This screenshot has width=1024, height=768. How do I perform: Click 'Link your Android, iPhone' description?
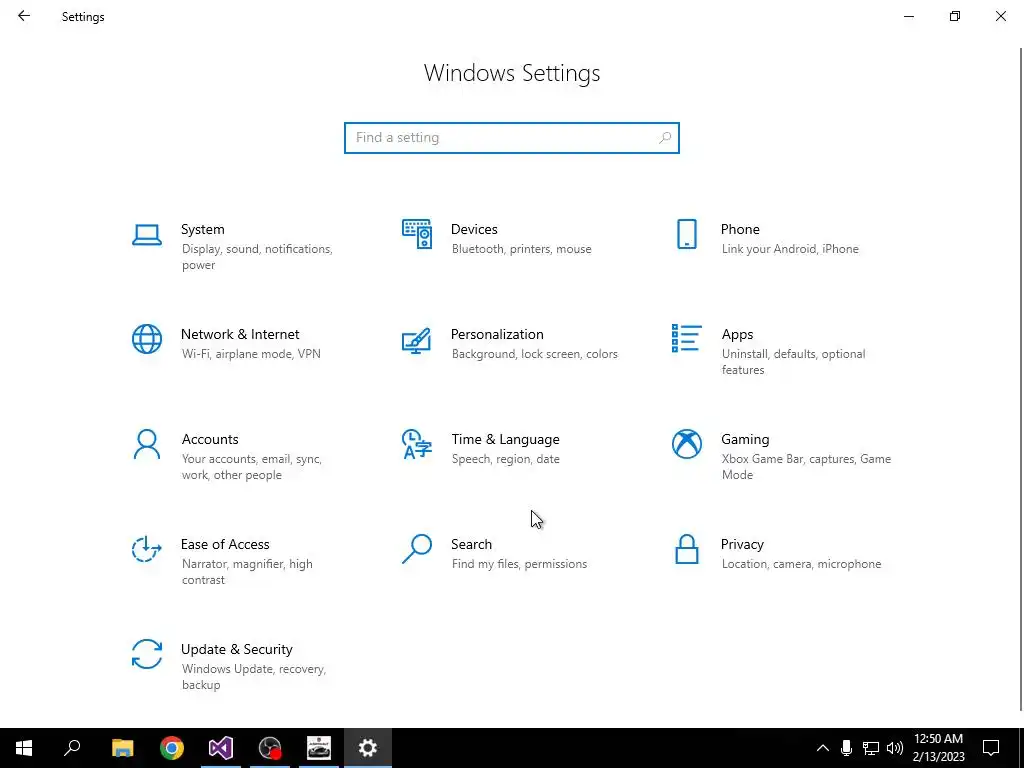(790, 249)
